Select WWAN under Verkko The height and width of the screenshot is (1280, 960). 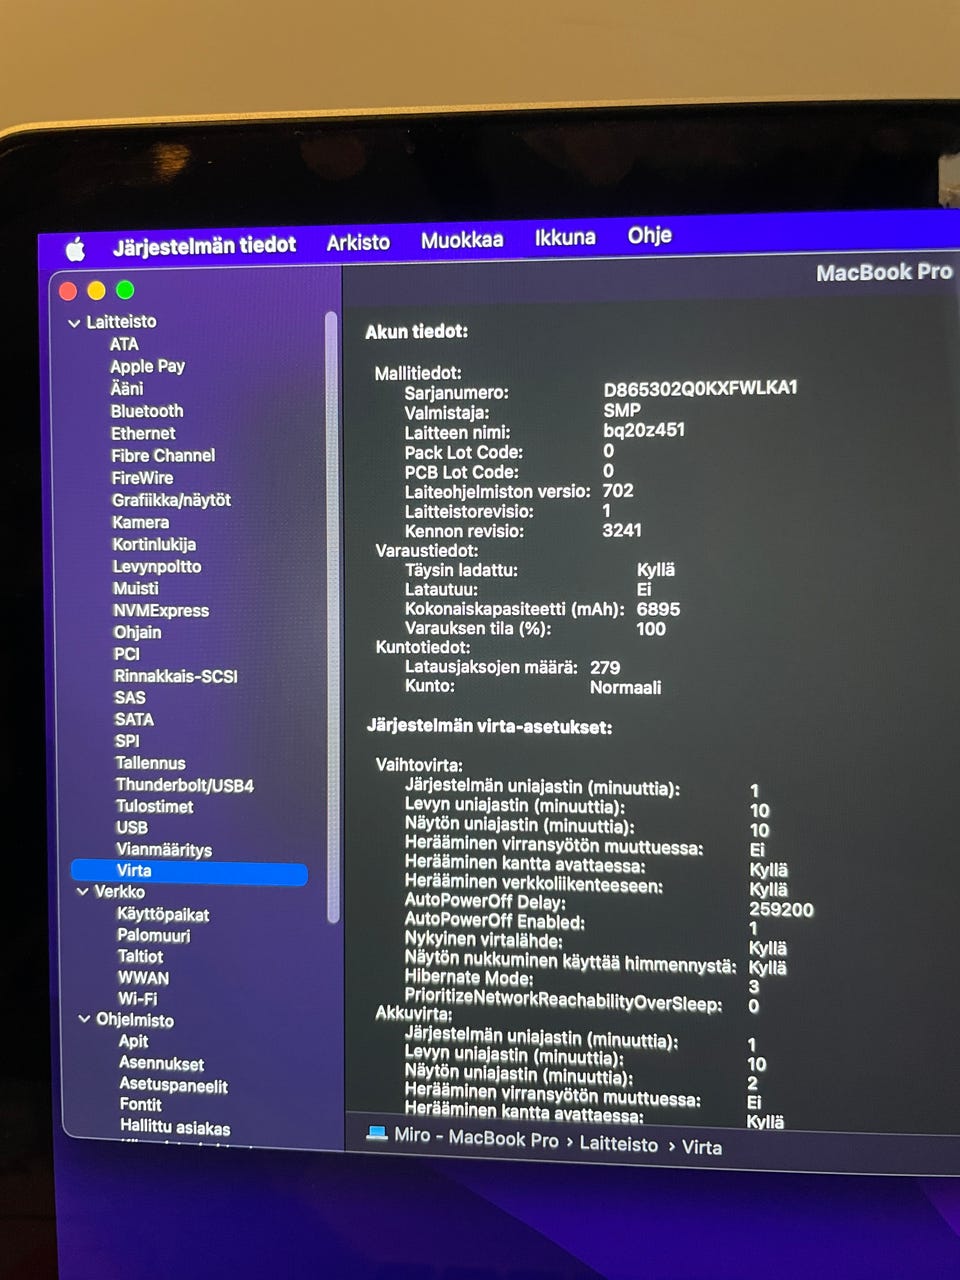[x=143, y=978]
